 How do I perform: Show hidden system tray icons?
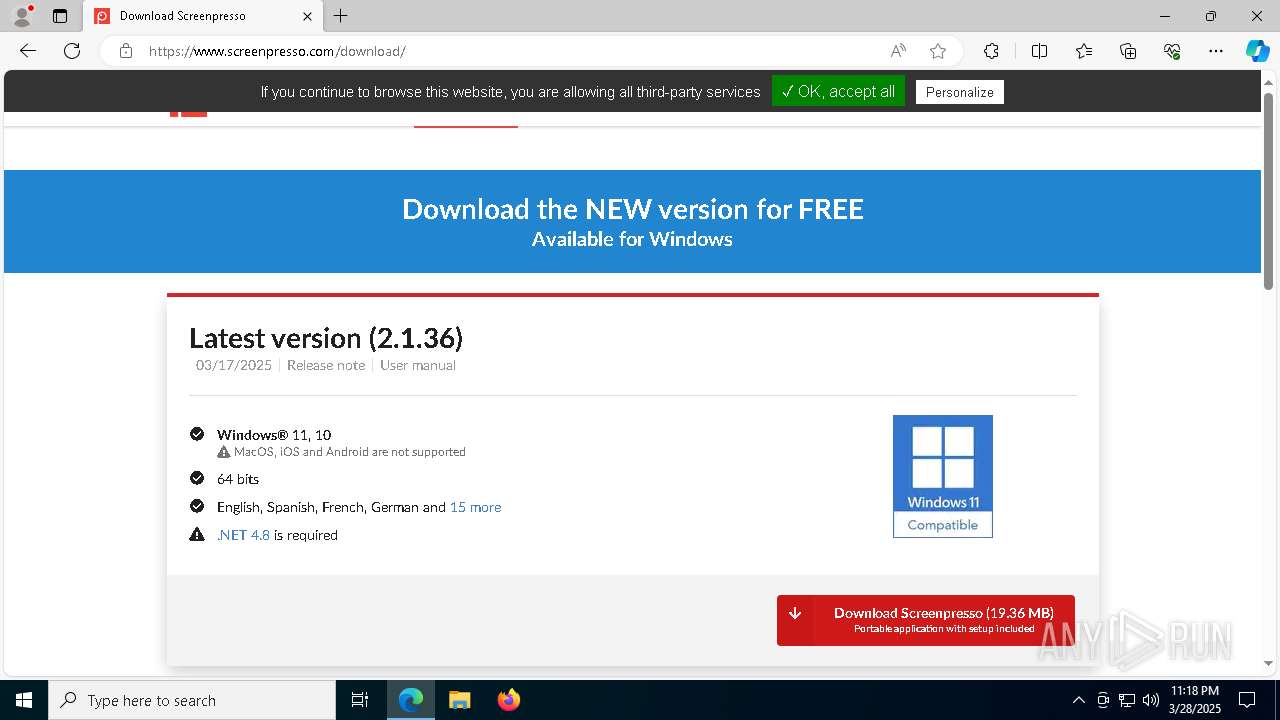(1078, 700)
